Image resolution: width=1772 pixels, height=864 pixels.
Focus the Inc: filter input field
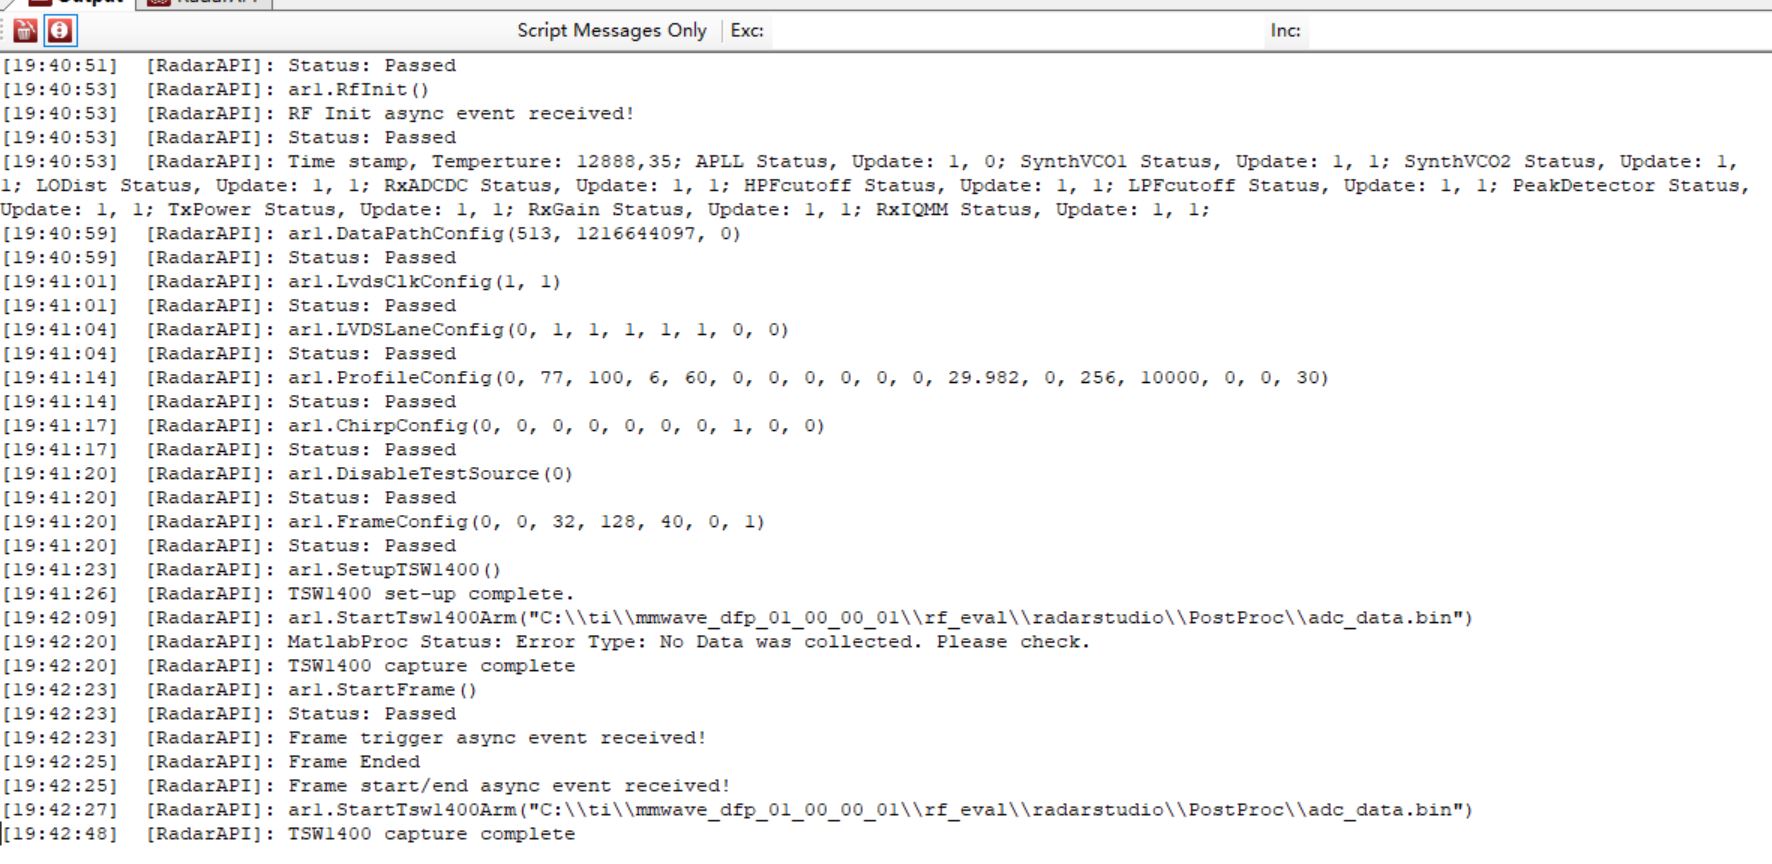1538,31
